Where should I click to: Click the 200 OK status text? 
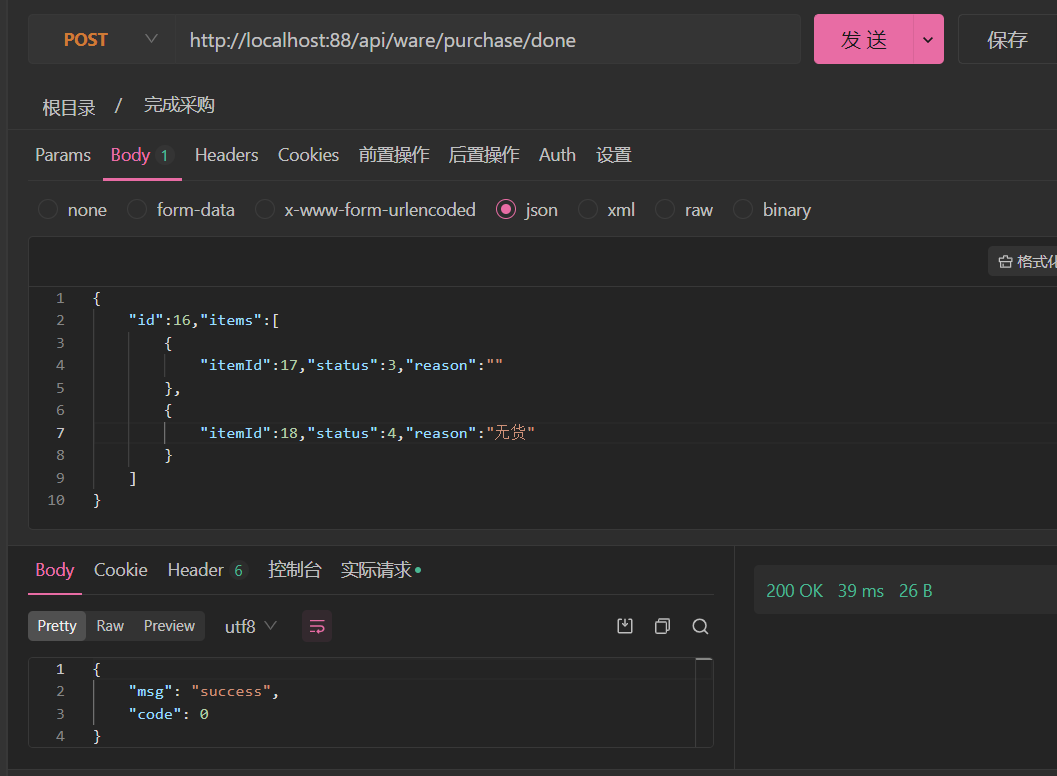point(794,591)
